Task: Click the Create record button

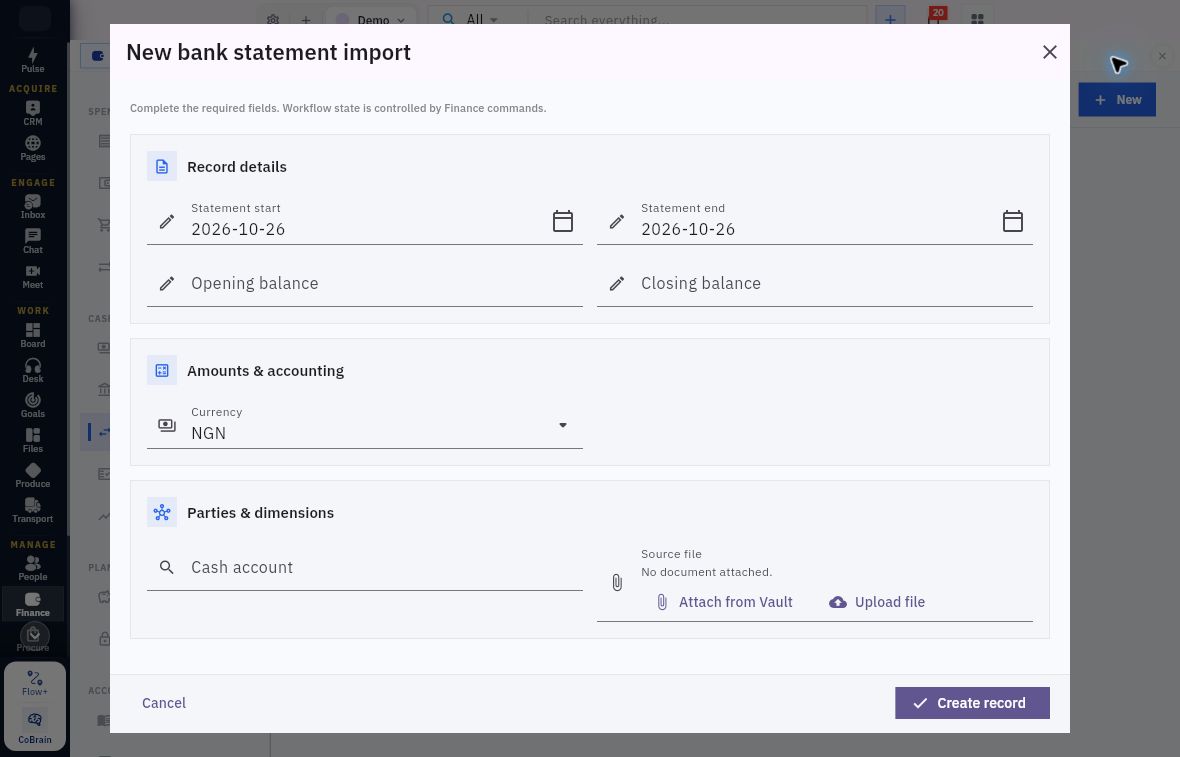Action: click(x=972, y=703)
